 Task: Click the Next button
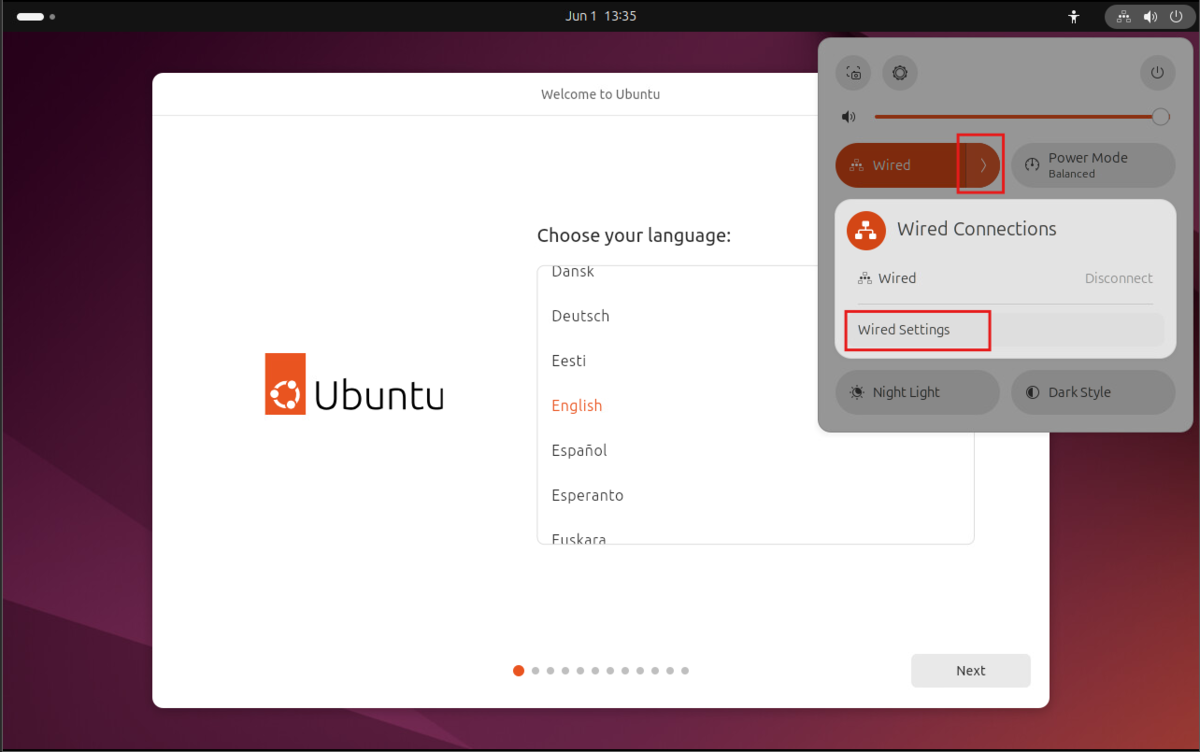point(970,671)
